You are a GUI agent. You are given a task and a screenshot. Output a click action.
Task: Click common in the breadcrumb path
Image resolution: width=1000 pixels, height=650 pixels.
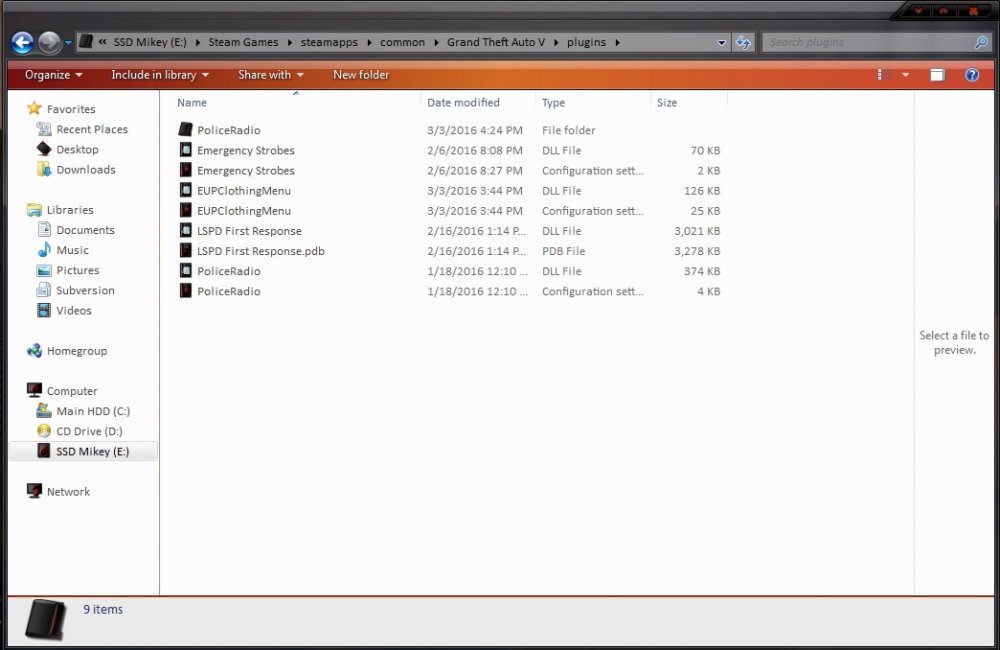click(x=402, y=42)
